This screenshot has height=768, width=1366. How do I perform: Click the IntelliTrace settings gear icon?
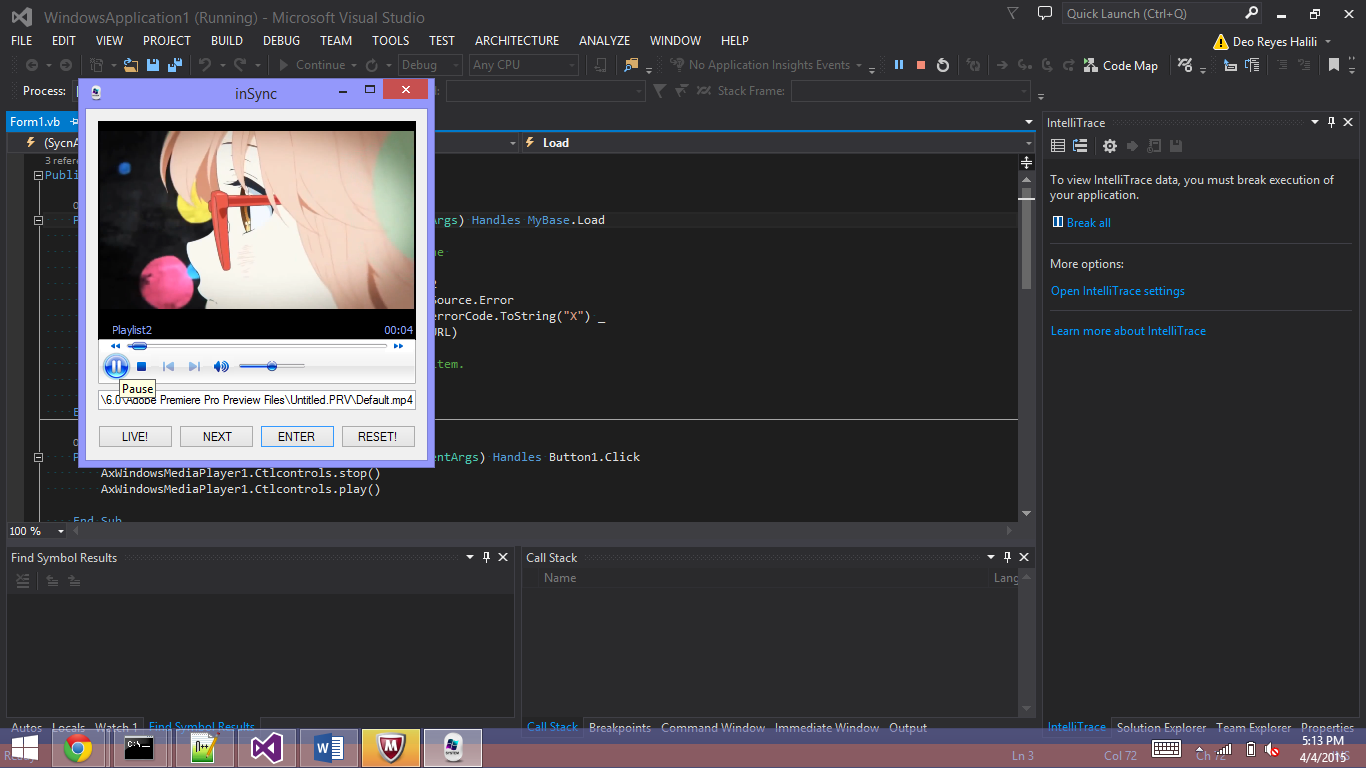point(1109,146)
